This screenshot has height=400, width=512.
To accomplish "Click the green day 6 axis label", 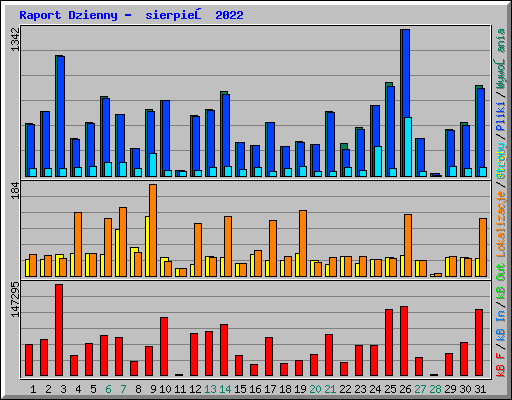I will pyautogui.click(x=108, y=389).
